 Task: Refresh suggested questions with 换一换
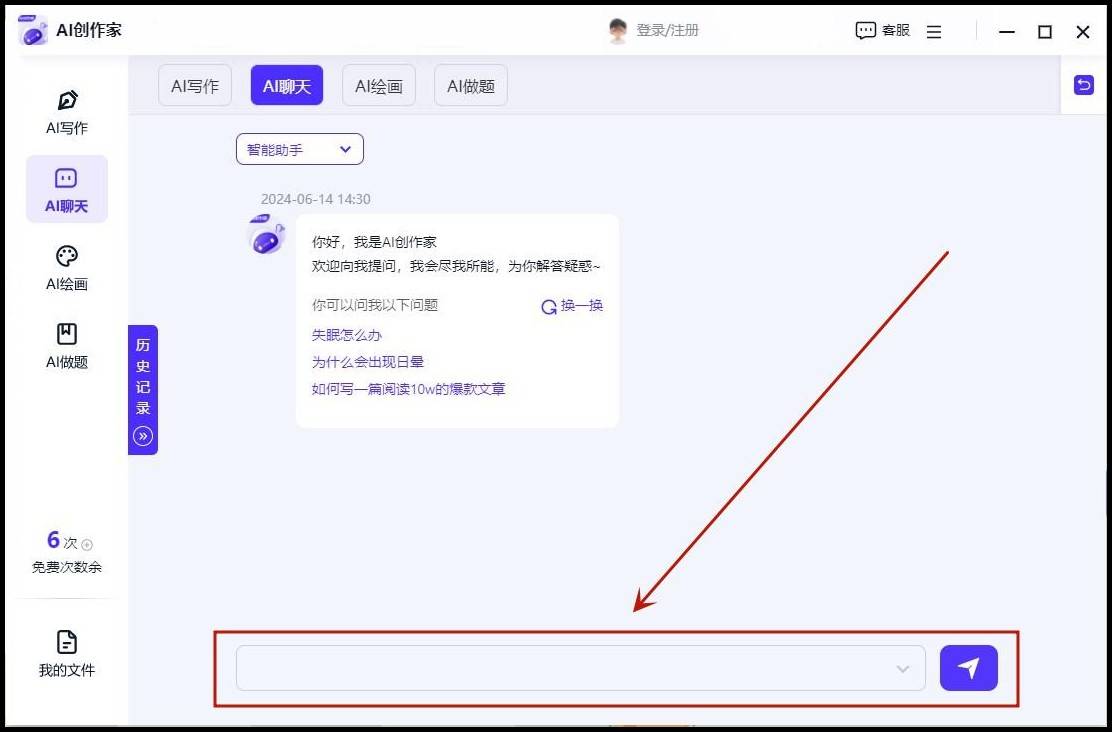click(573, 306)
